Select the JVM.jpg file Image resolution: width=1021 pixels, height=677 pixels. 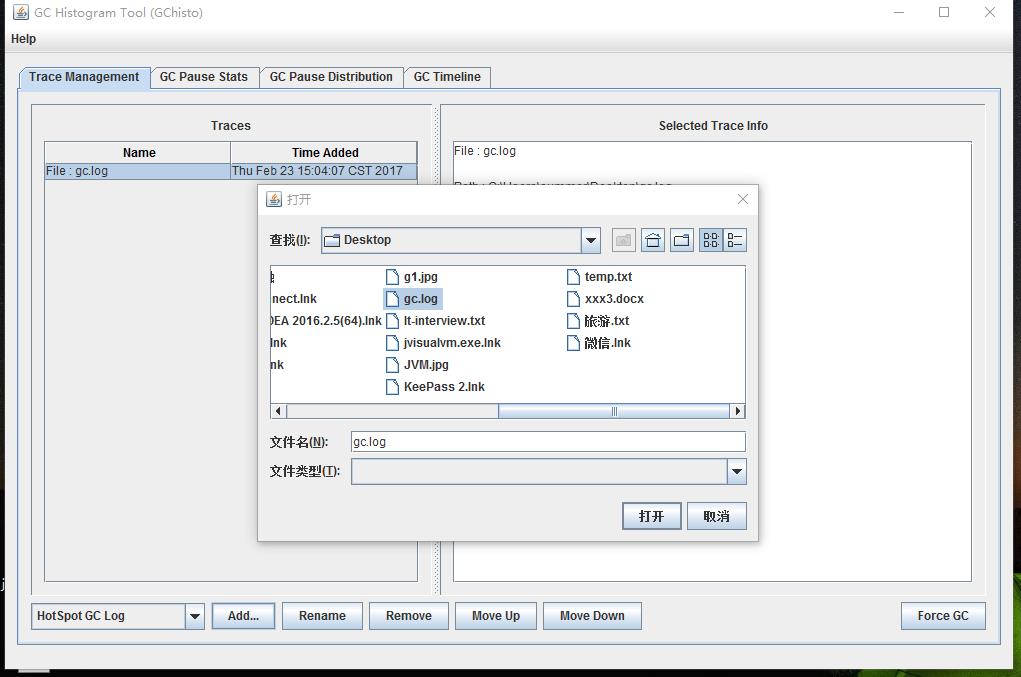417,365
